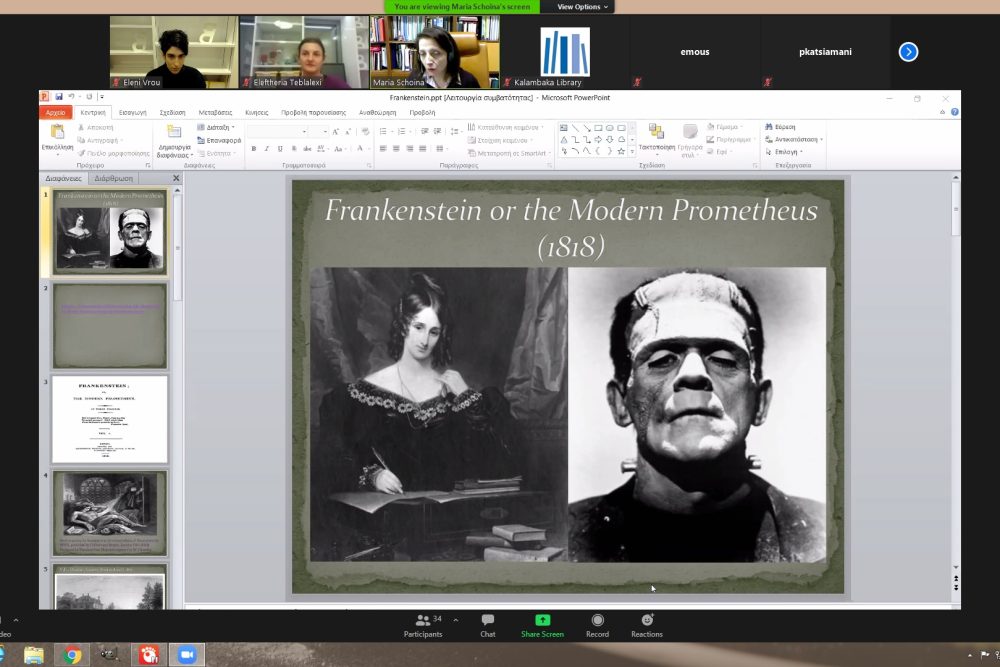This screenshot has height=667, width=1000.
Task: Select slide 3 thumbnail with title page
Action: click(110, 419)
